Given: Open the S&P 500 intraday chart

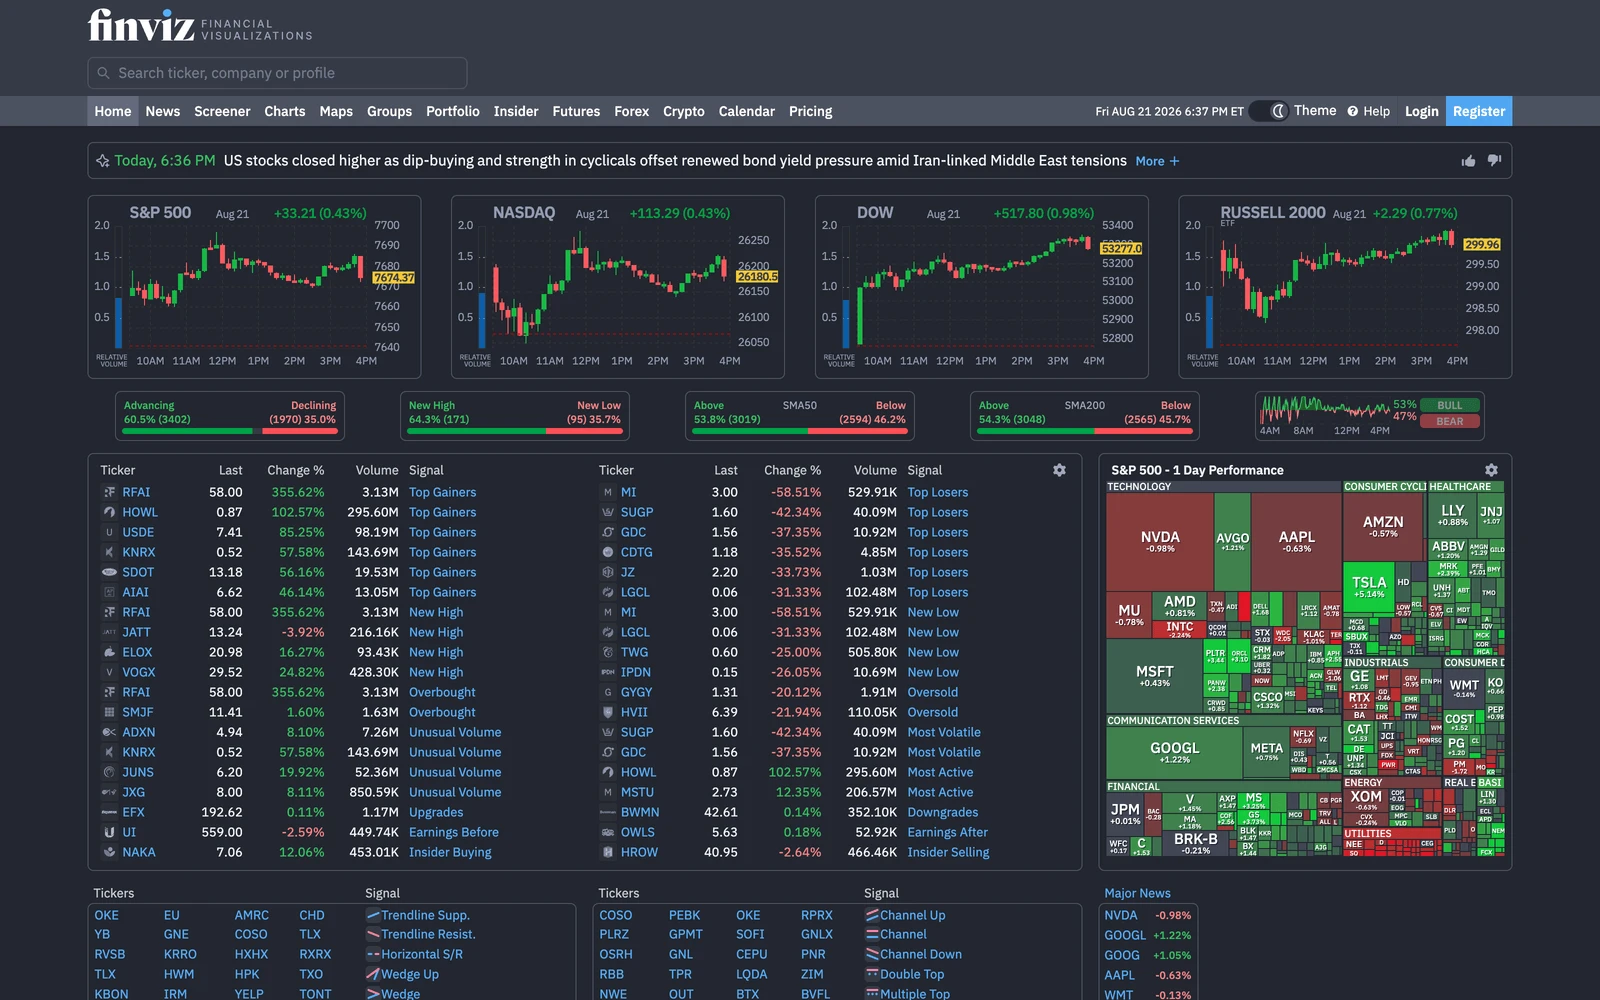Looking at the screenshot, I should click(x=254, y=287).
